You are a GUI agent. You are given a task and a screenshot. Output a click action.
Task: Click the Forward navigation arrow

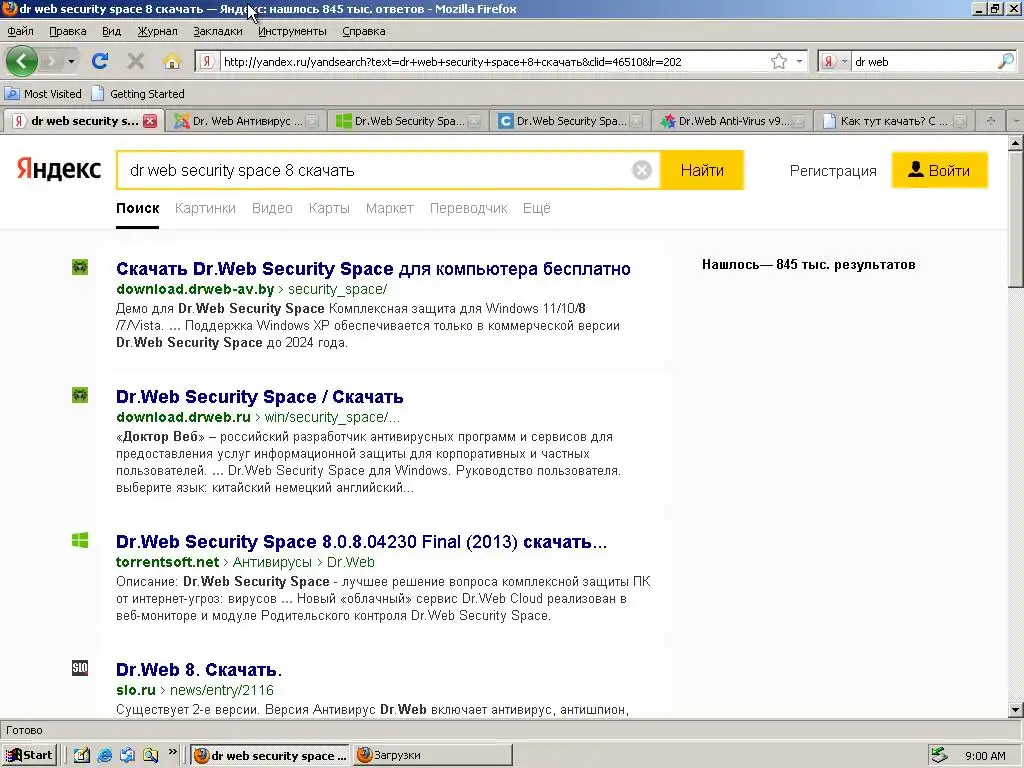click(x=52, y=61)
